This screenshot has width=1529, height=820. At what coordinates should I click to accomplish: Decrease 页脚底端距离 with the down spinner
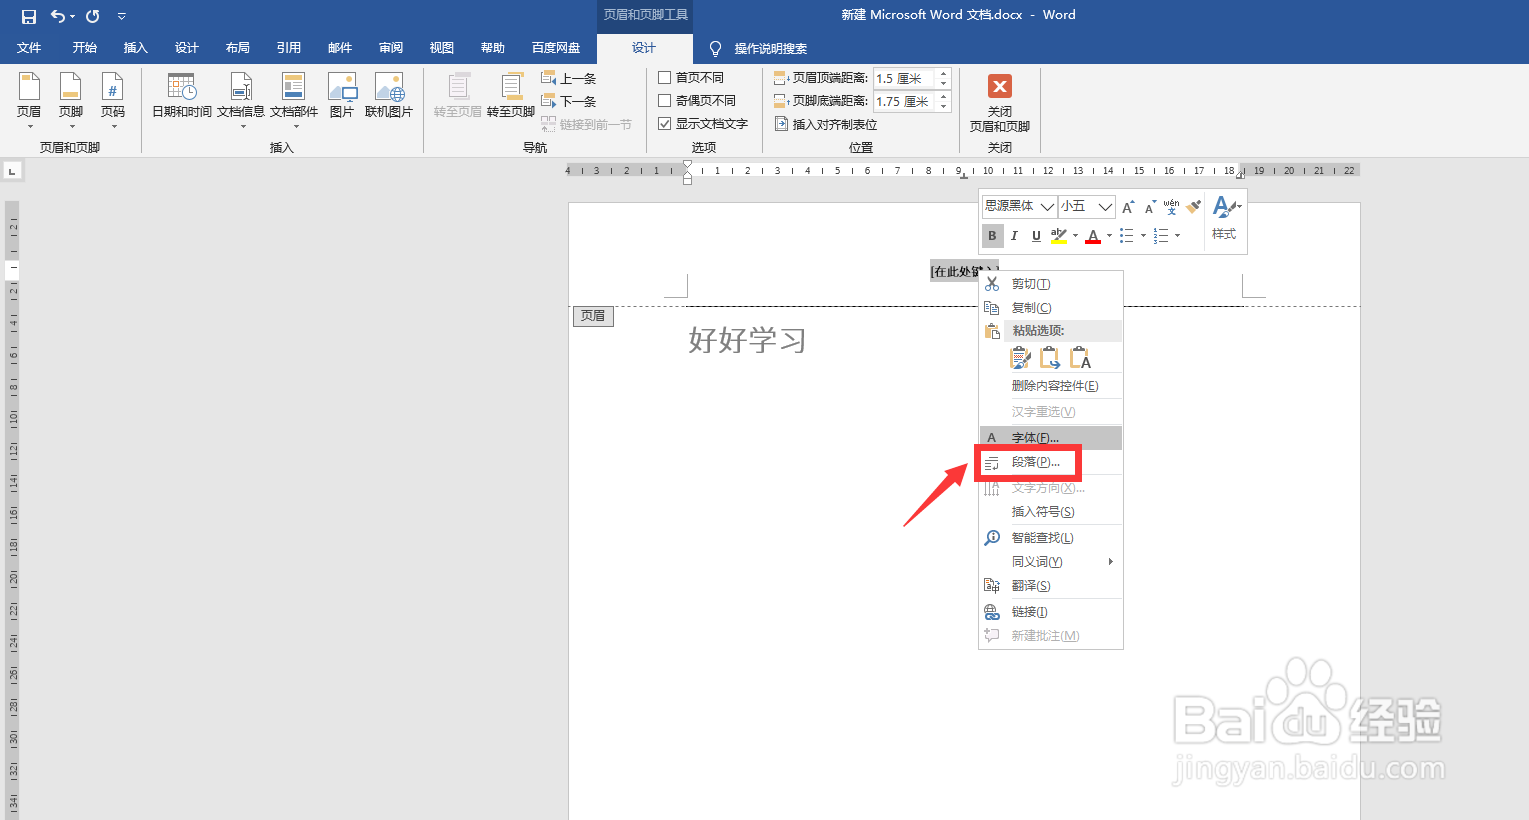[x=943, y=106]
